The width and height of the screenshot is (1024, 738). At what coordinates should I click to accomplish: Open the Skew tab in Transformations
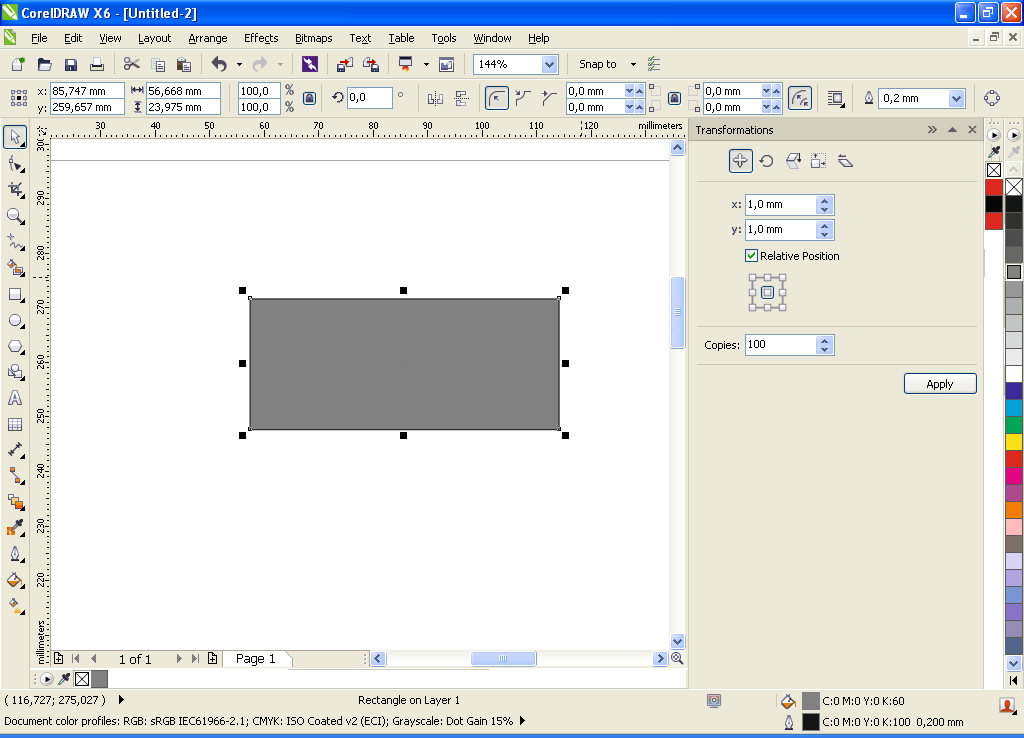[x=845, y=161]
